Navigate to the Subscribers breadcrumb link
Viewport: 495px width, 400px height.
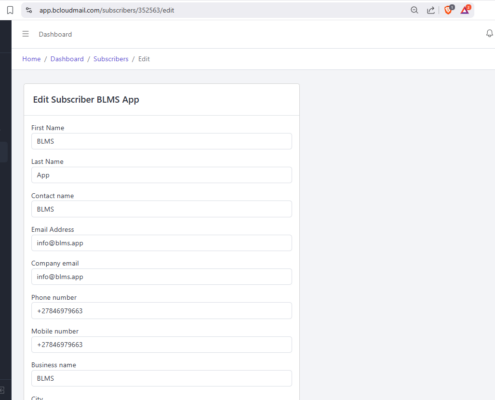111,59
